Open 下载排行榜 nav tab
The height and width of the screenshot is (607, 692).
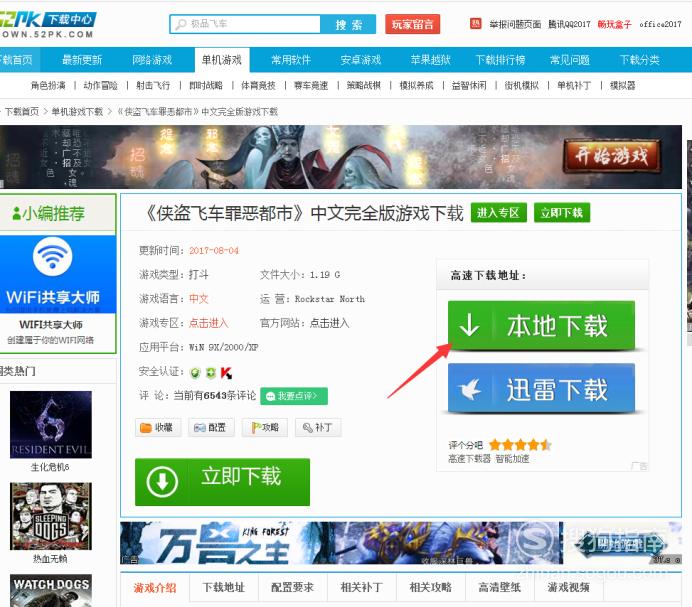(500, 60)
